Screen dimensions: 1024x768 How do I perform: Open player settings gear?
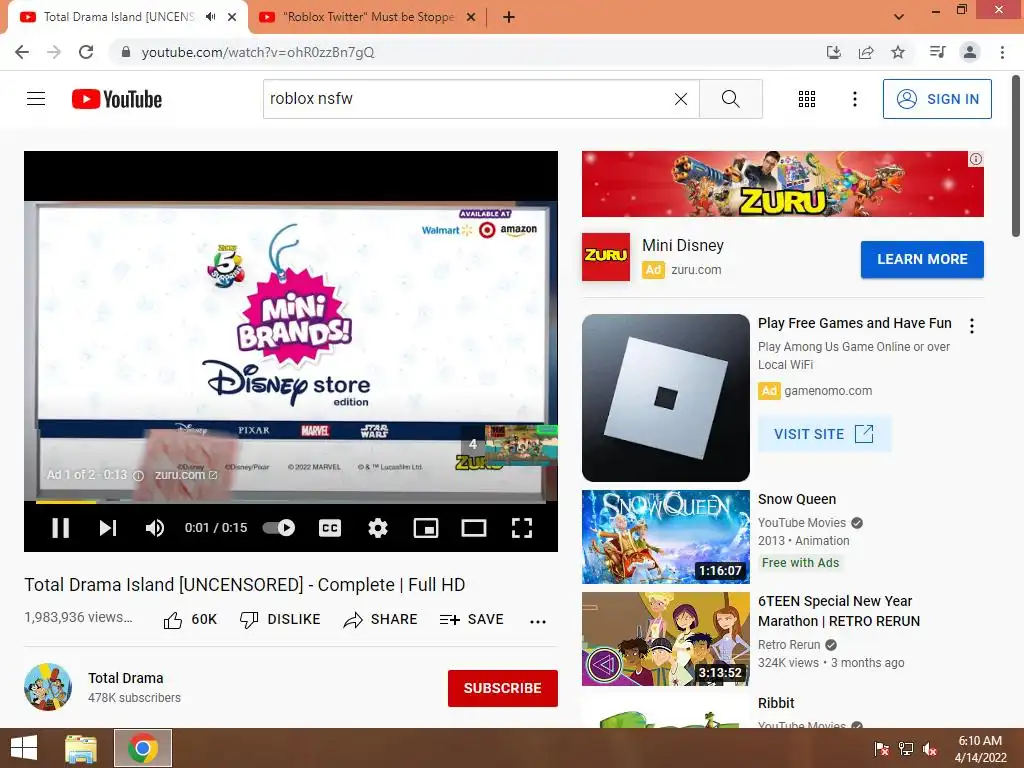tap(377, 528)
